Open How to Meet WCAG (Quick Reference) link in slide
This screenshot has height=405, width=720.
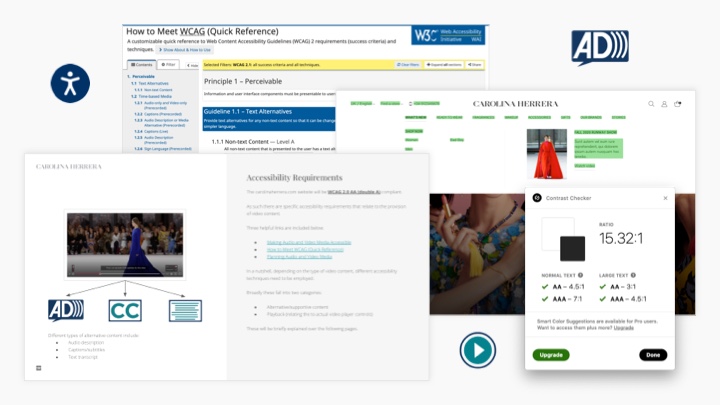pos(305,250)
